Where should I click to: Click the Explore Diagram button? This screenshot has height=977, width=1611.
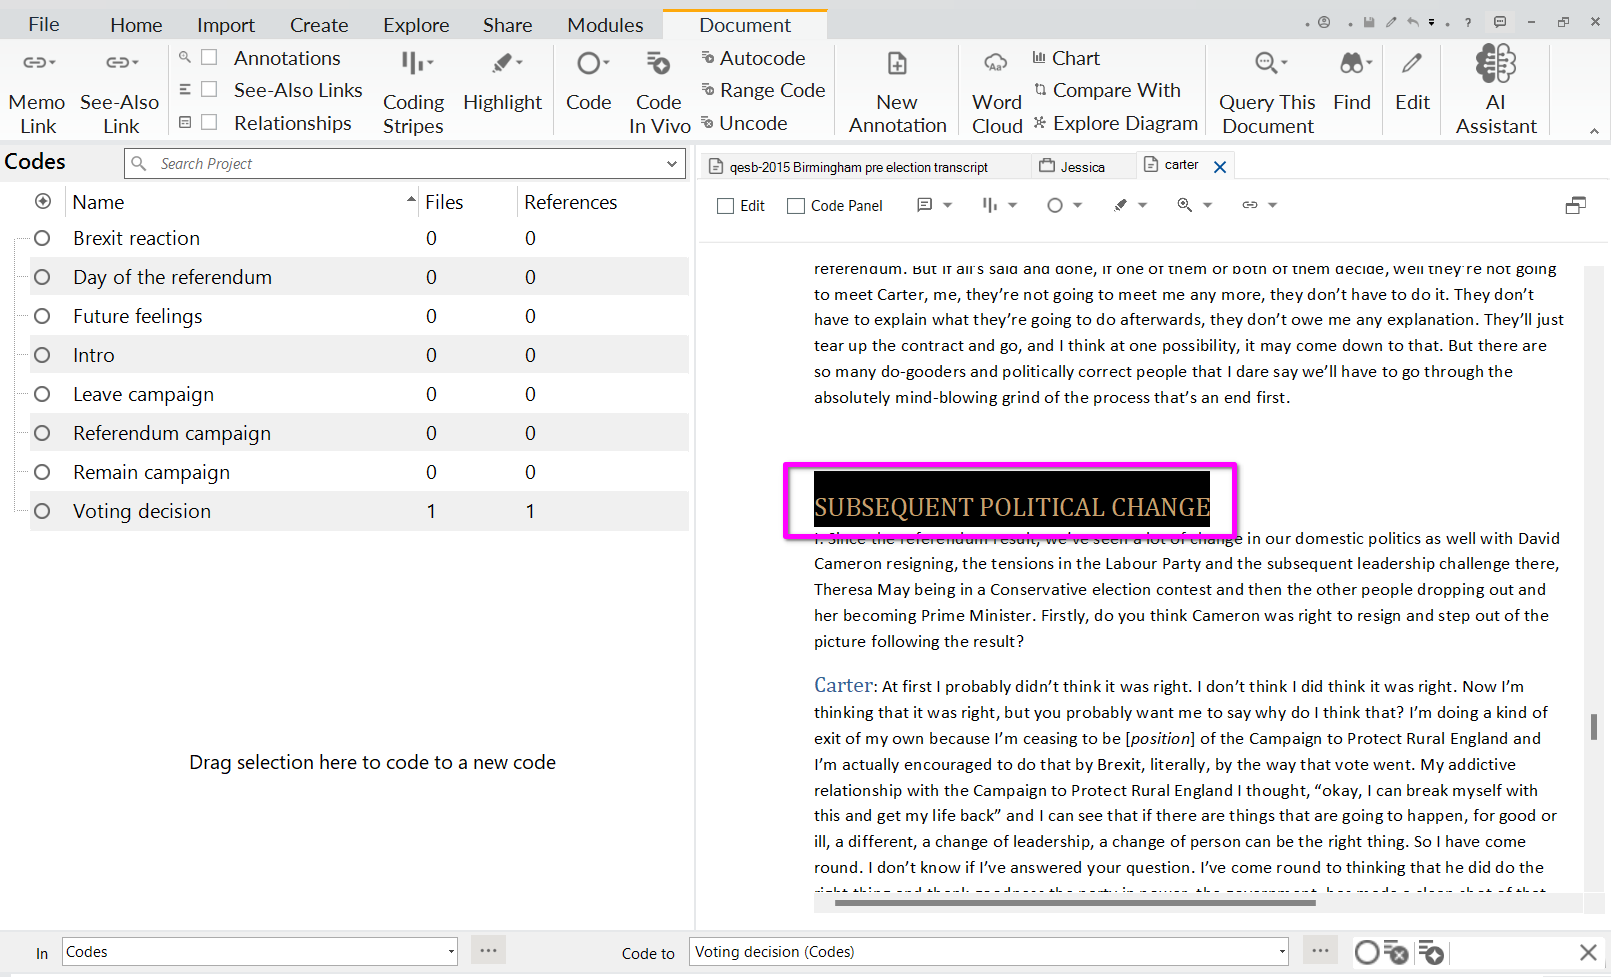coord(1115,123)
